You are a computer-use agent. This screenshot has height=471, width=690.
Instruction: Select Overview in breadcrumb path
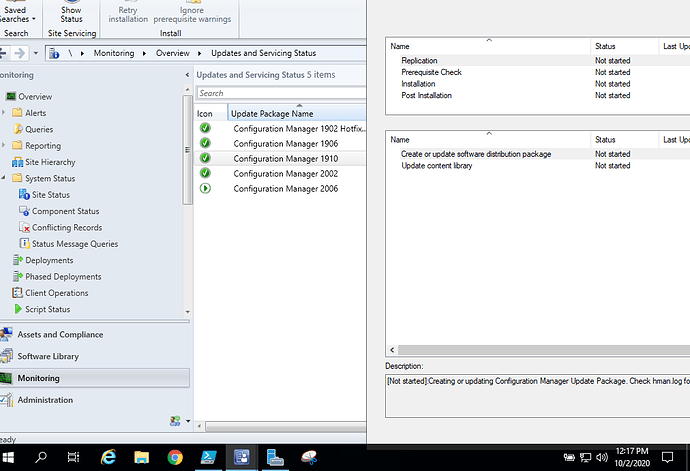[172, 53]
